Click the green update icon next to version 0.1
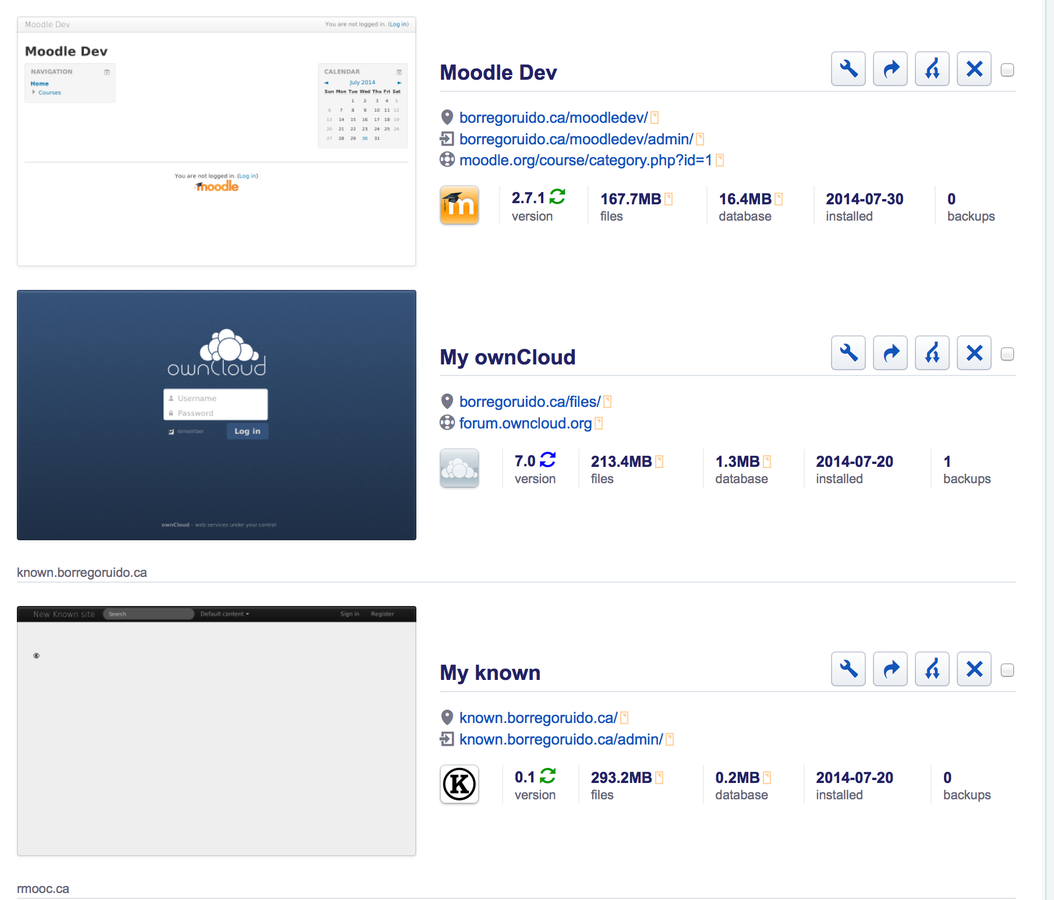 (x=548, y=776)
